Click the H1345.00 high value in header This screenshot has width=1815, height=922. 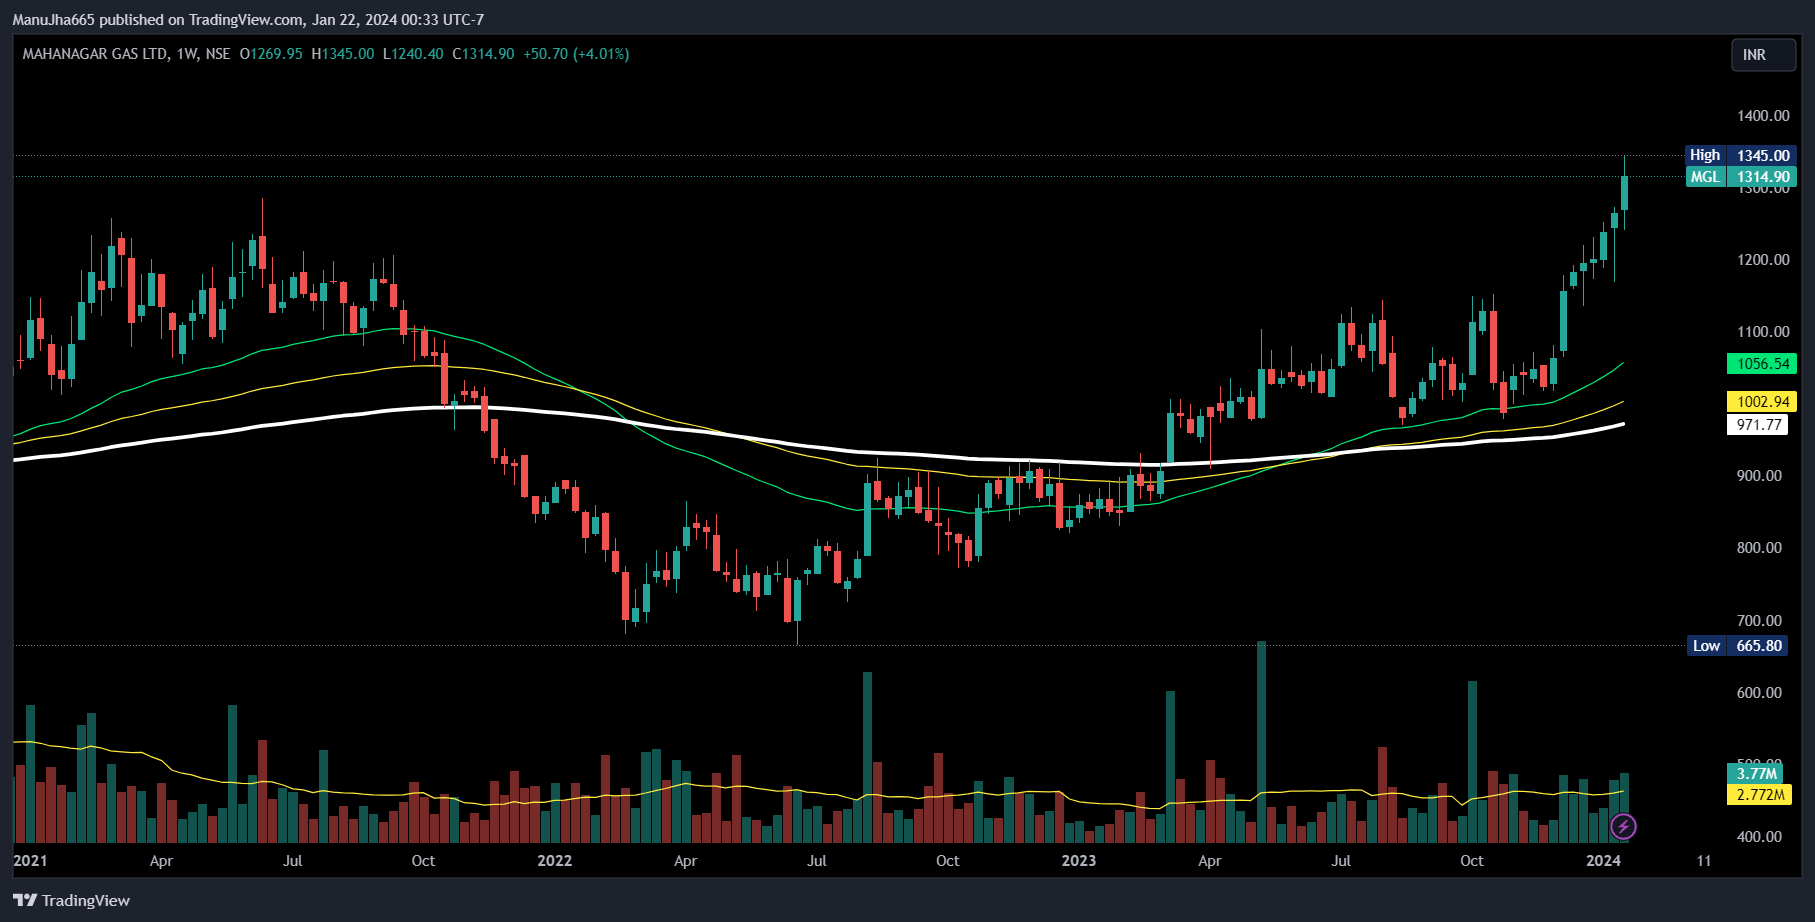coord(343,54)
